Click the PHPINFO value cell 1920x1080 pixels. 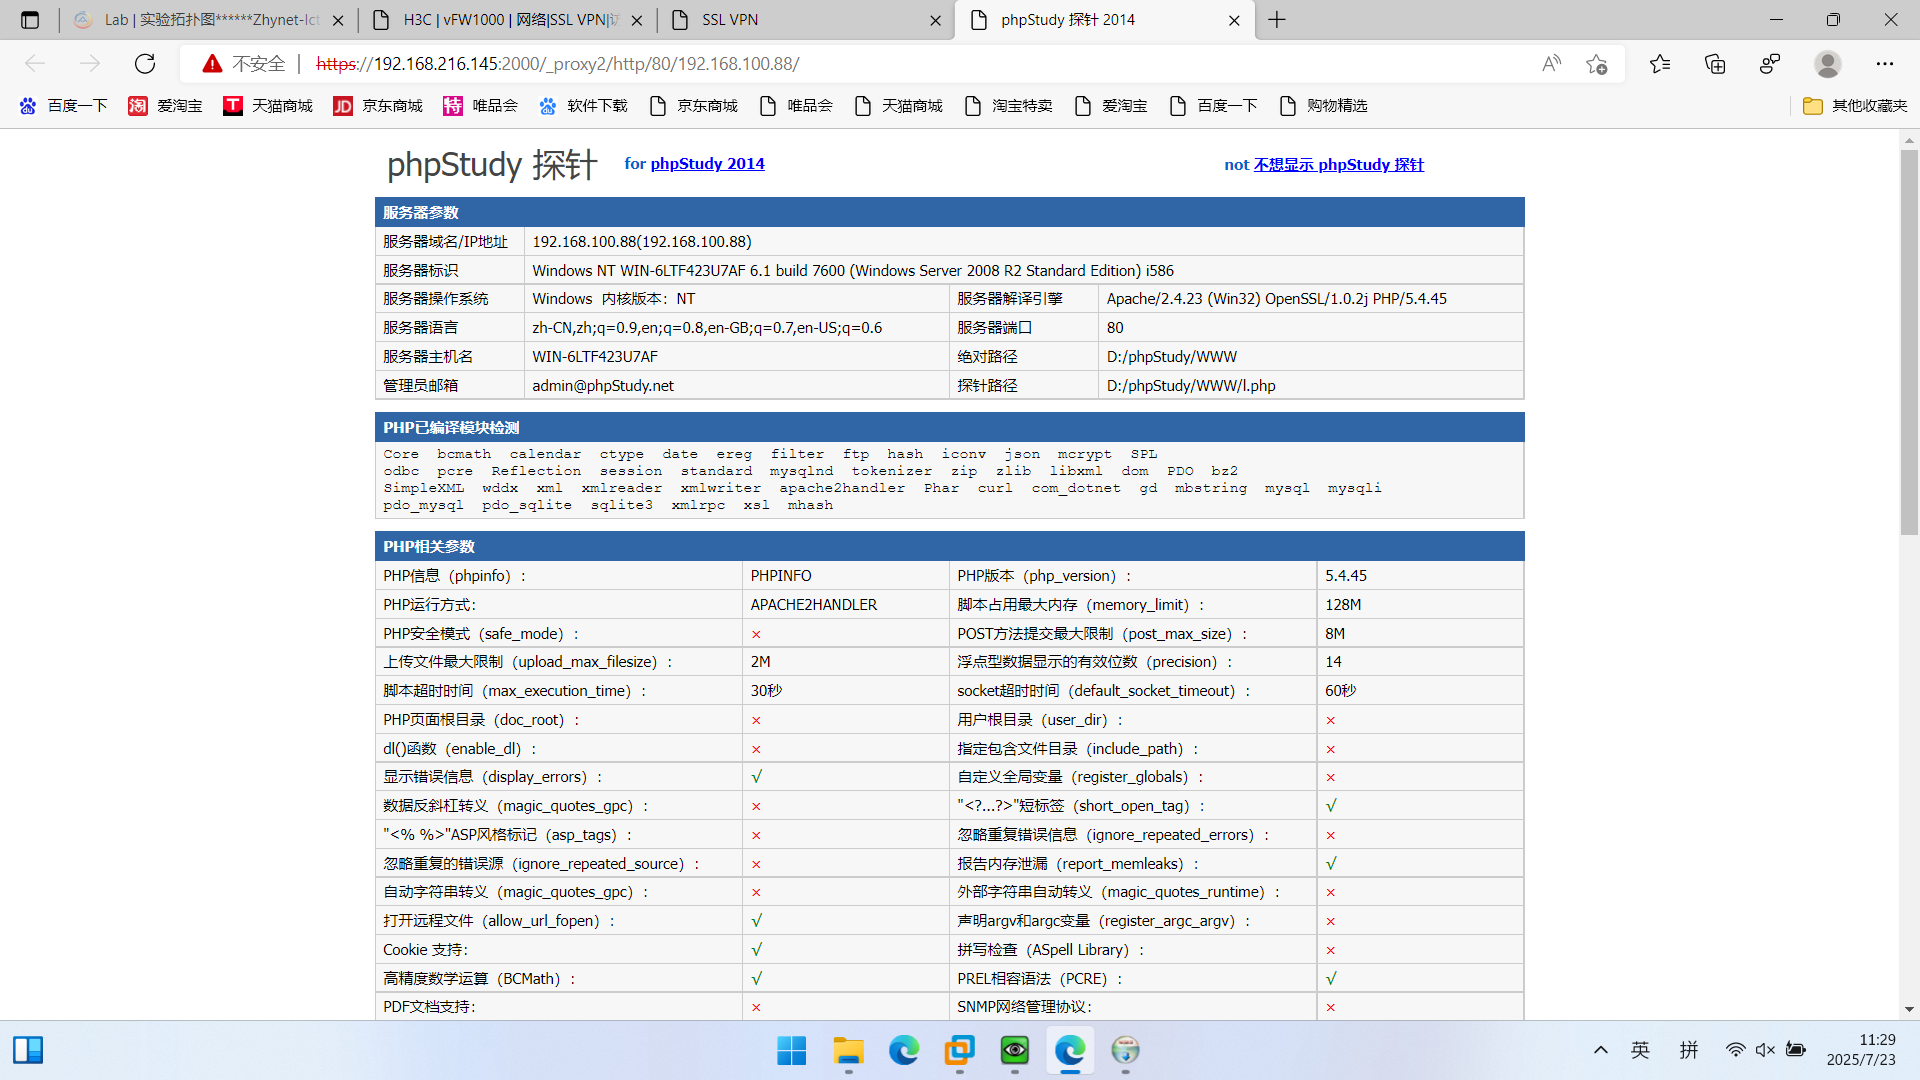845,576
